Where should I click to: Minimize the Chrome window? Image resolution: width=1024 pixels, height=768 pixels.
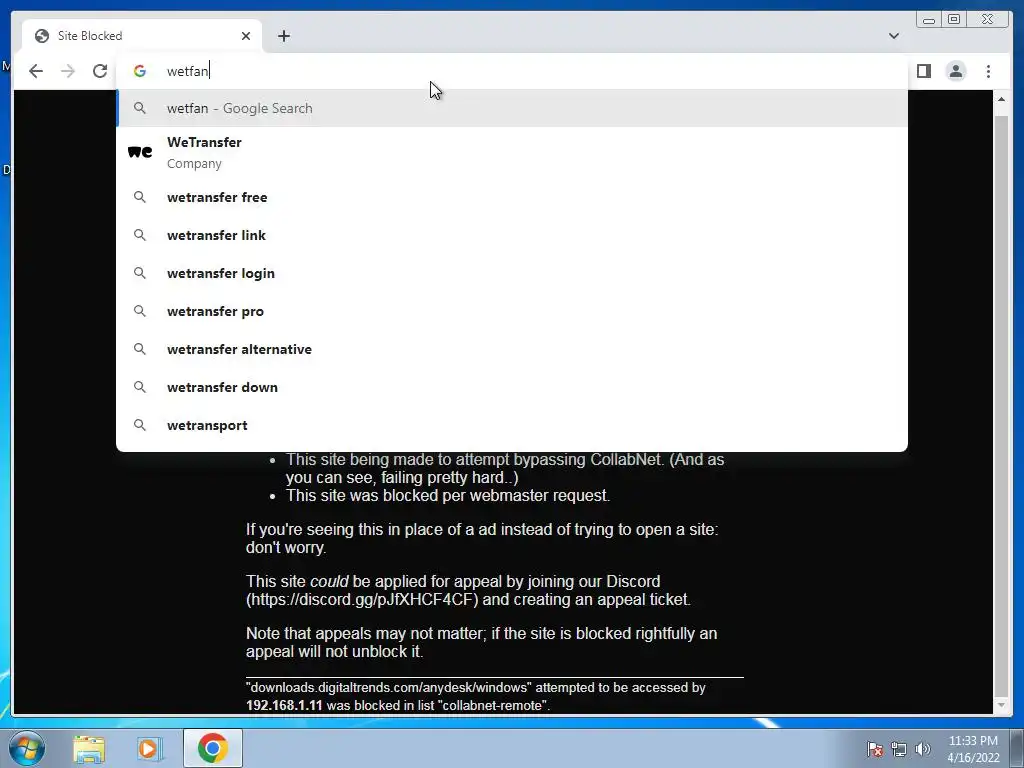(x=928, y=20)
